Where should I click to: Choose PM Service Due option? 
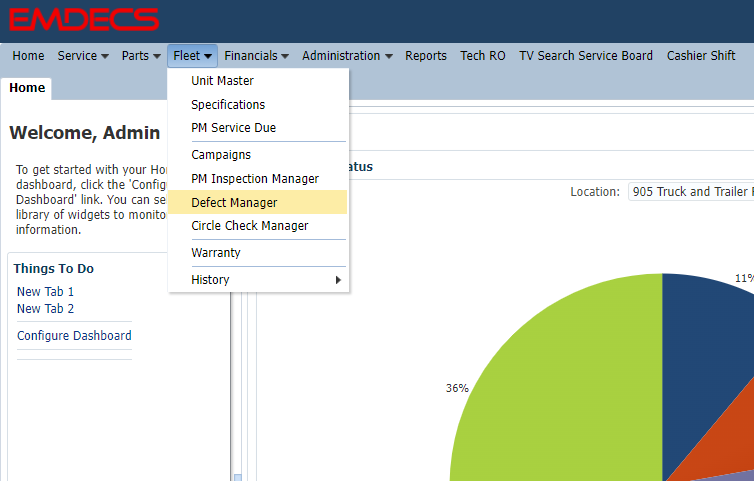(x=233, y=128)
